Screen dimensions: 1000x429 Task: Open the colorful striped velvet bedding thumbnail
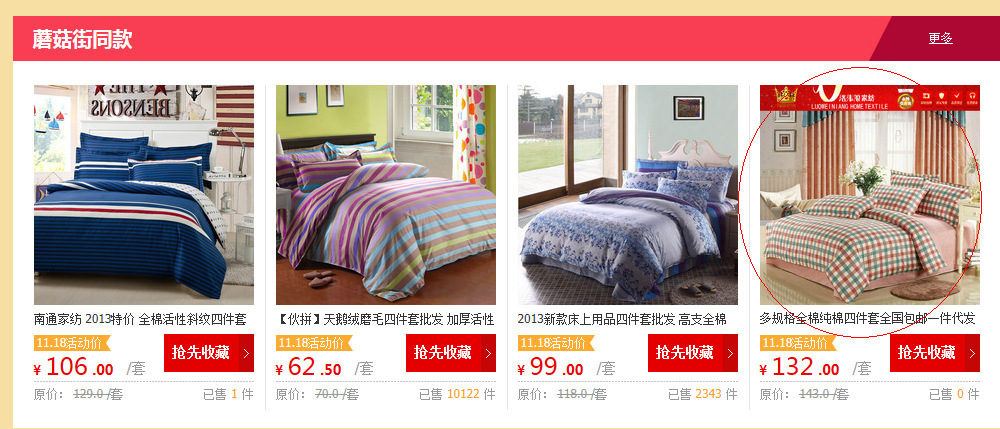[386, 195]
